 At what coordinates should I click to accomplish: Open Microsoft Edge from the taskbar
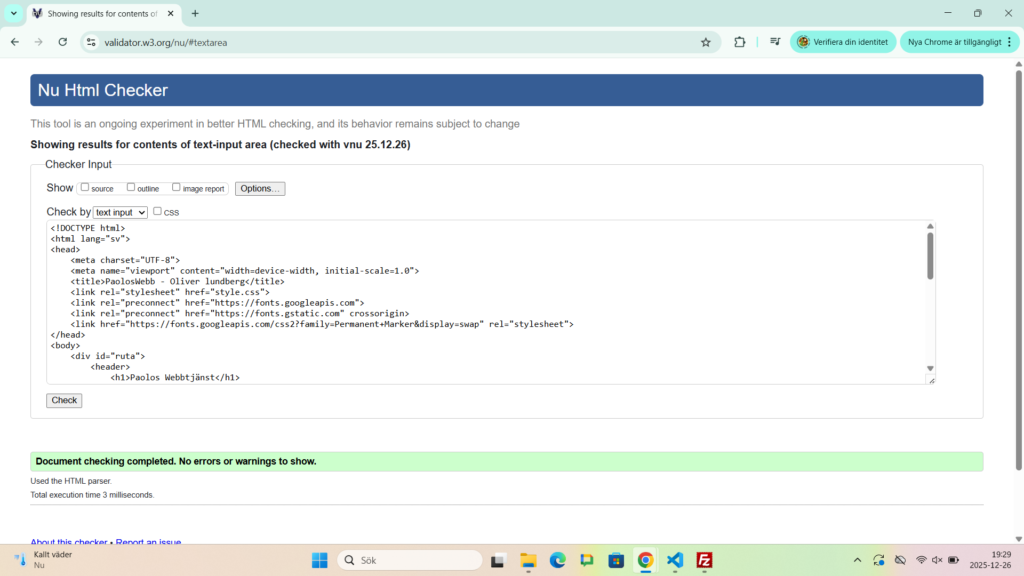(557, 560)
